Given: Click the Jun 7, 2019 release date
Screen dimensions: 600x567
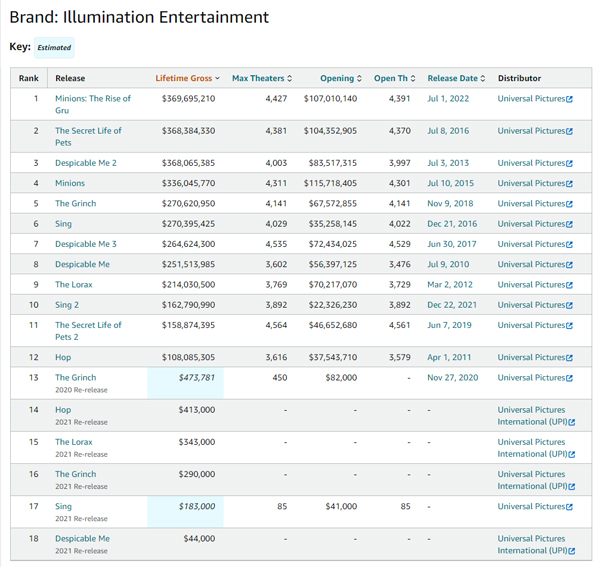Looking at the screenshot, I should pos(449,325).
